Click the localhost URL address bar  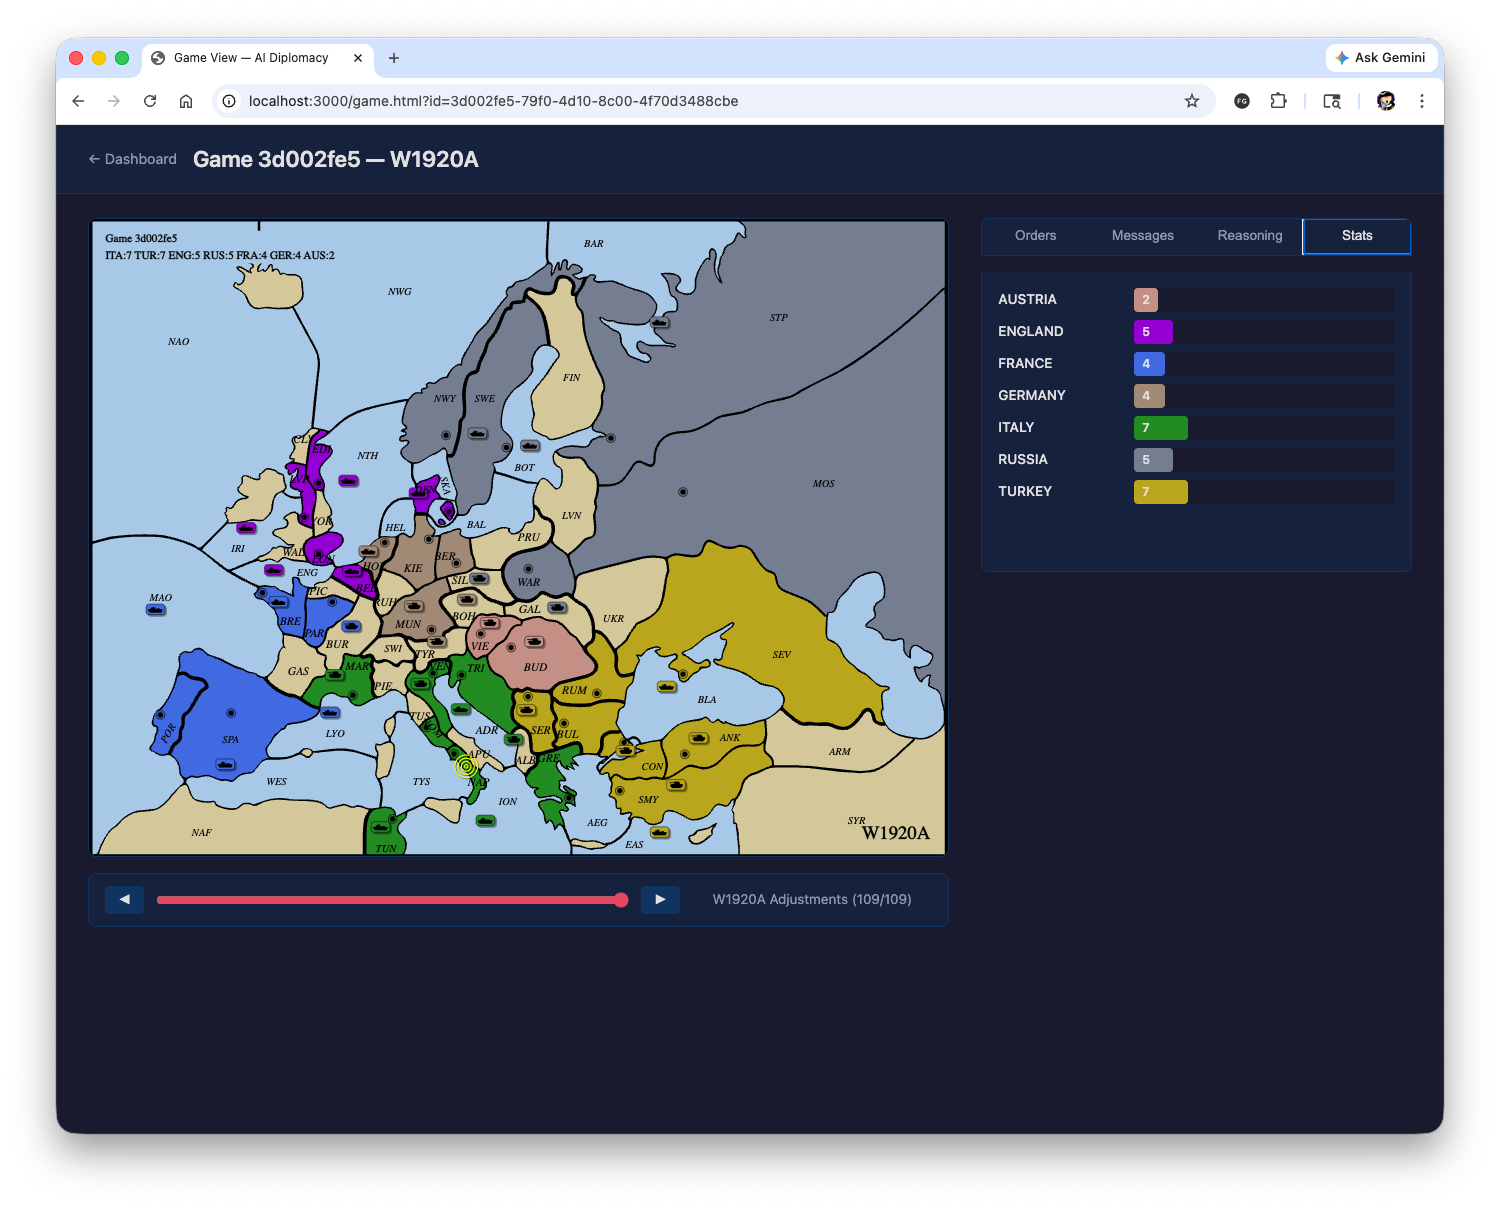700,101
